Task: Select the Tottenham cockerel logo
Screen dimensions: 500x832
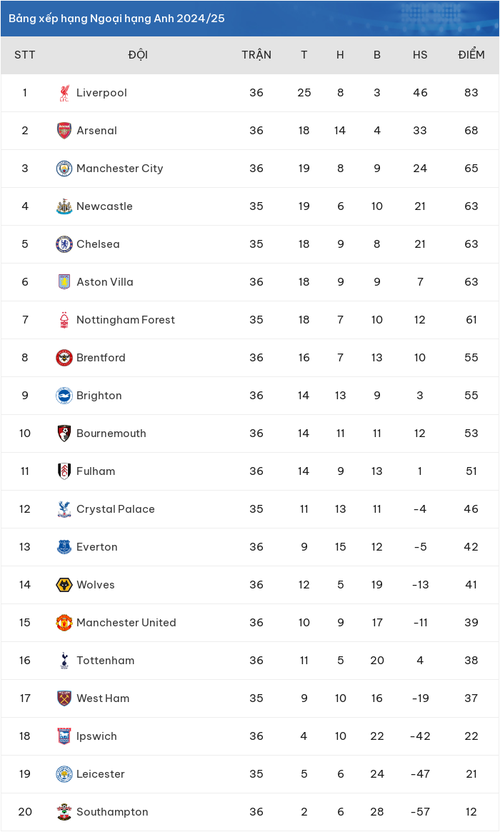Action: tap(64, 661)
